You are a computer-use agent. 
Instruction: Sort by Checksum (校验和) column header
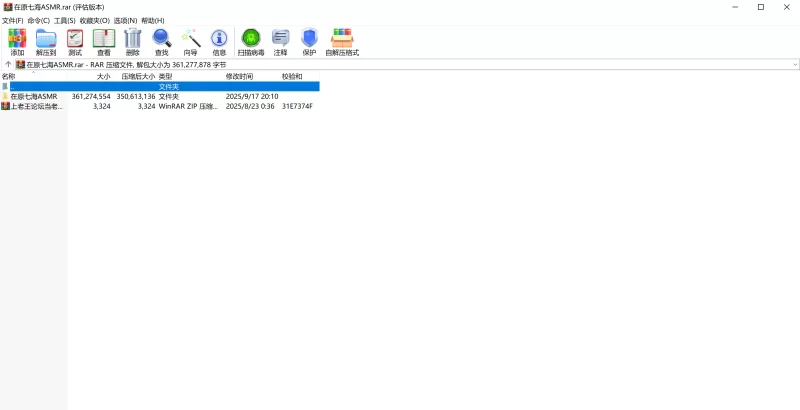(299, 76)
